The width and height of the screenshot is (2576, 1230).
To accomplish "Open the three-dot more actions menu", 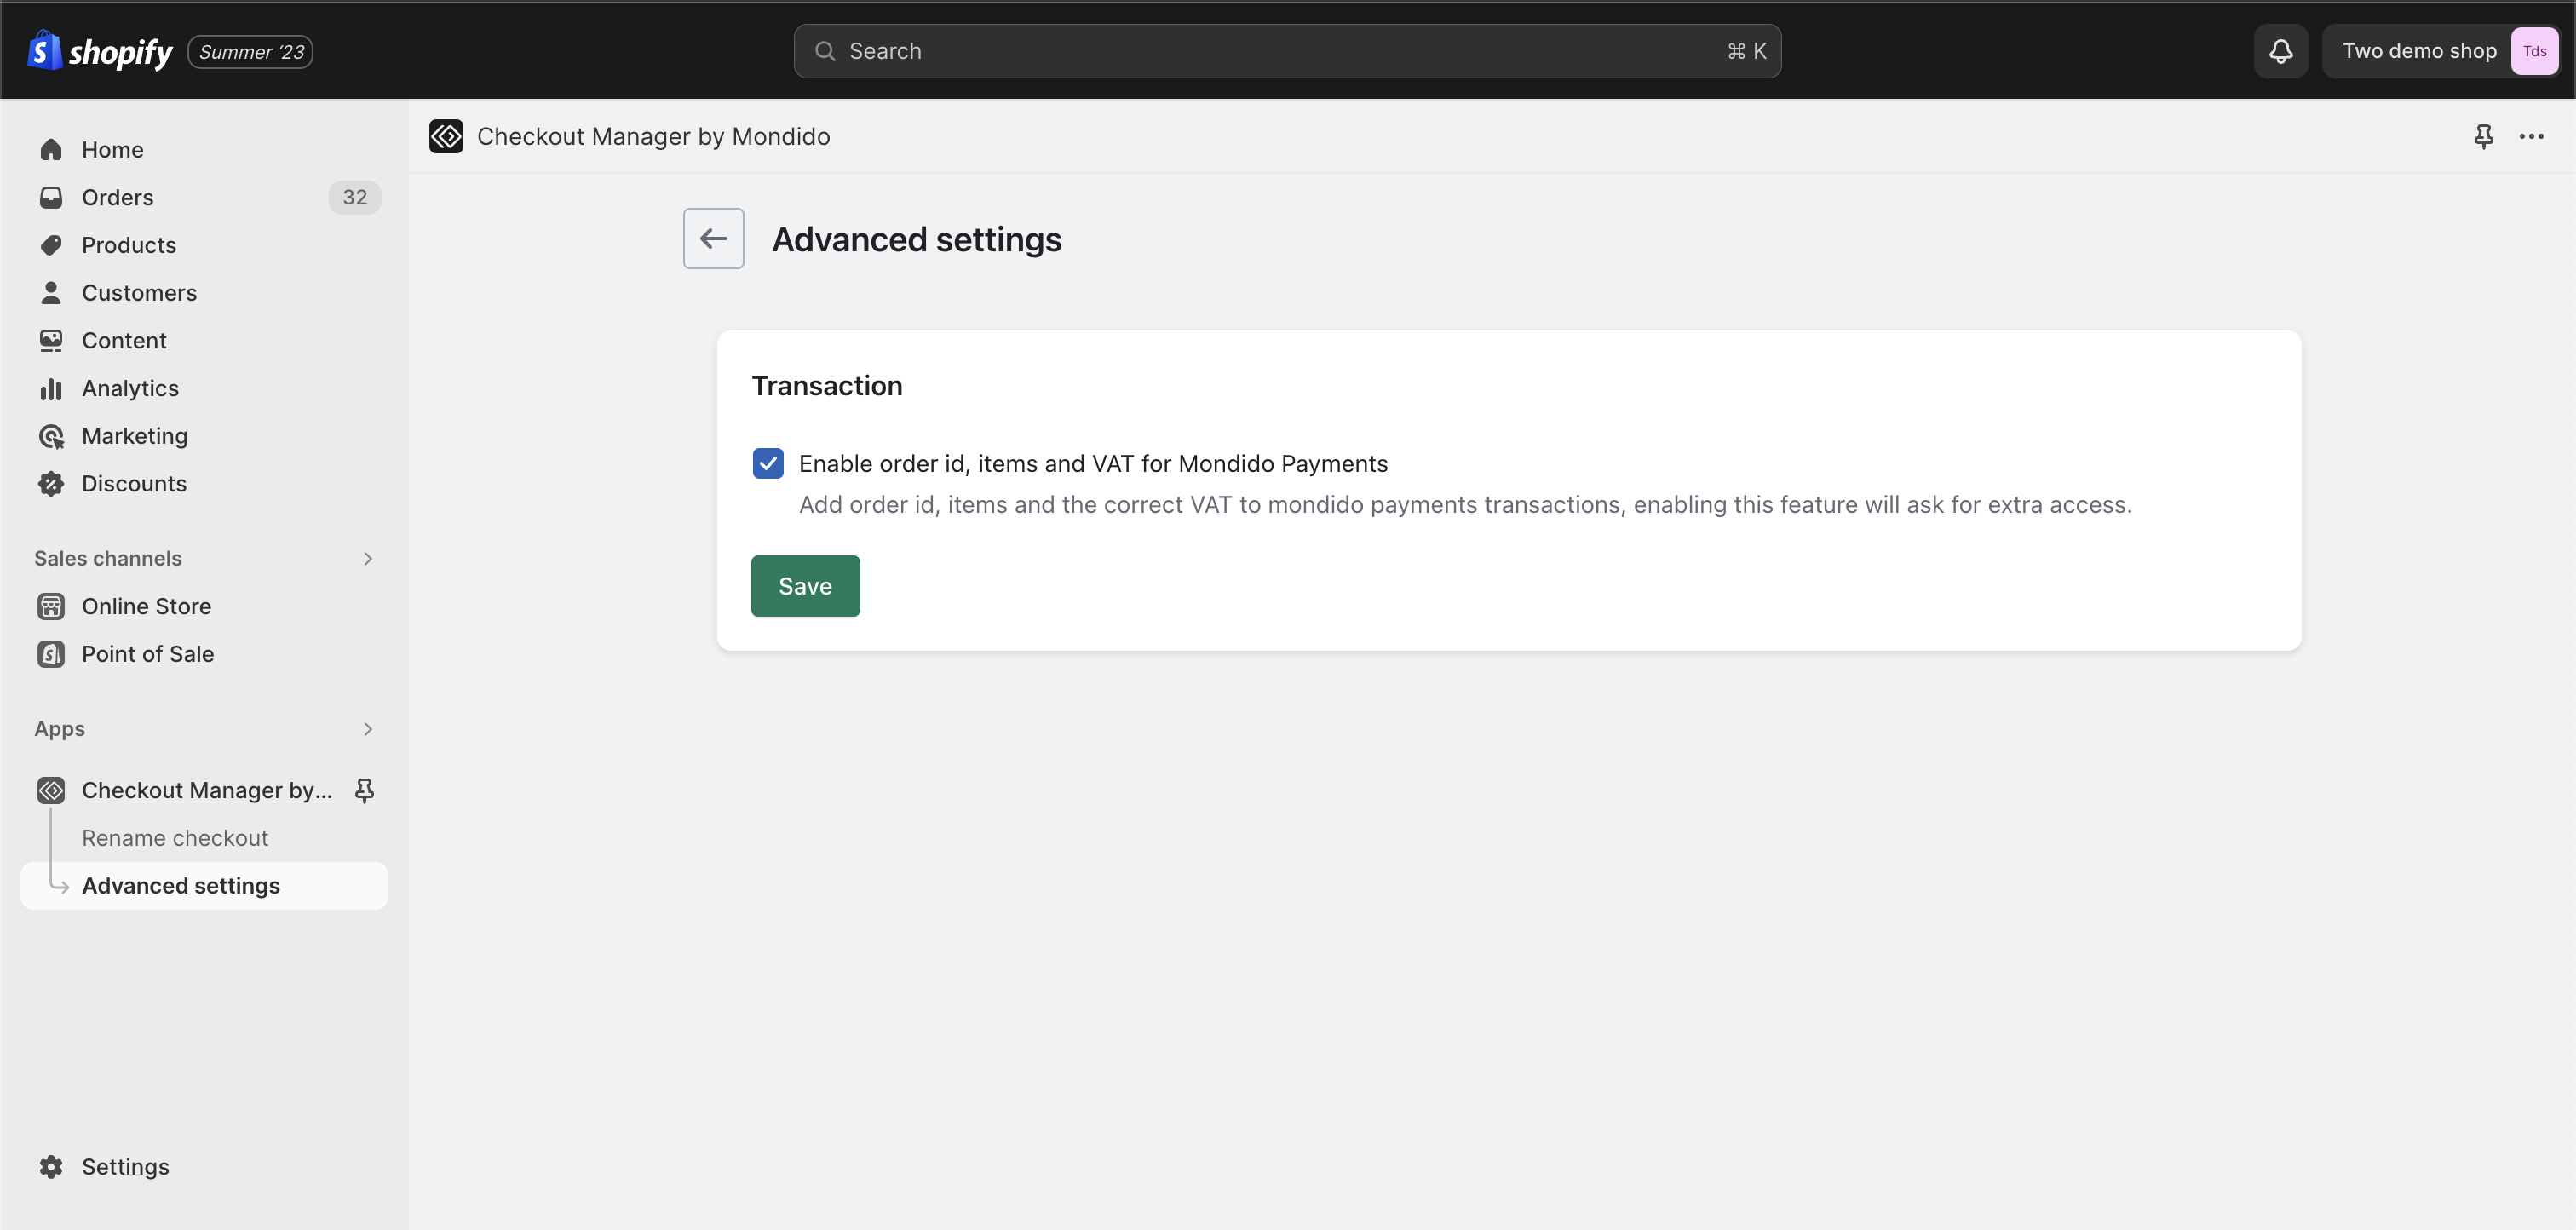I will point(2531,136).
